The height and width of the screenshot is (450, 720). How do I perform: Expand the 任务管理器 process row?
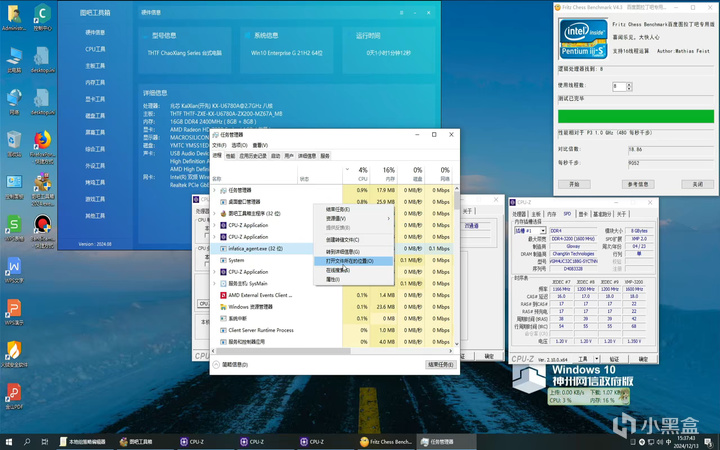pos(214,190)
